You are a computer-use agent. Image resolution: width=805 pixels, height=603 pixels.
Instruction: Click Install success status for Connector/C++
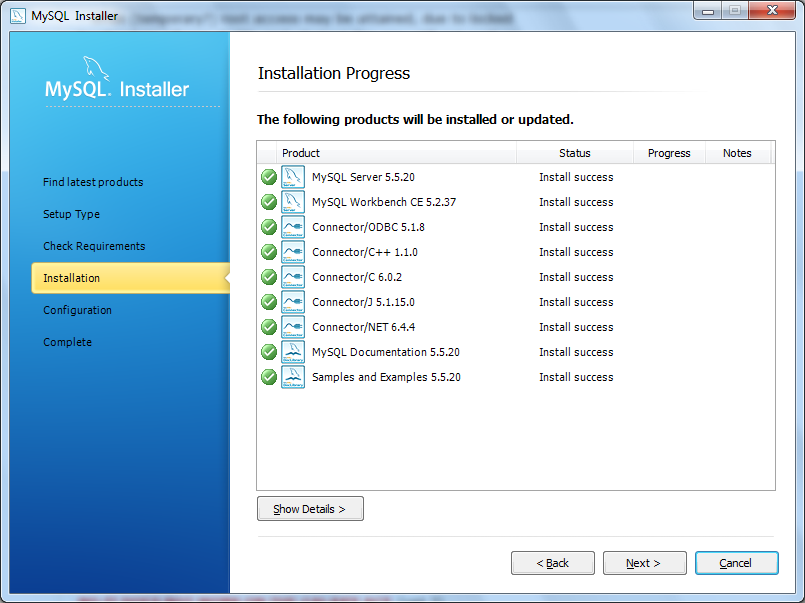[x=576, y=252]
